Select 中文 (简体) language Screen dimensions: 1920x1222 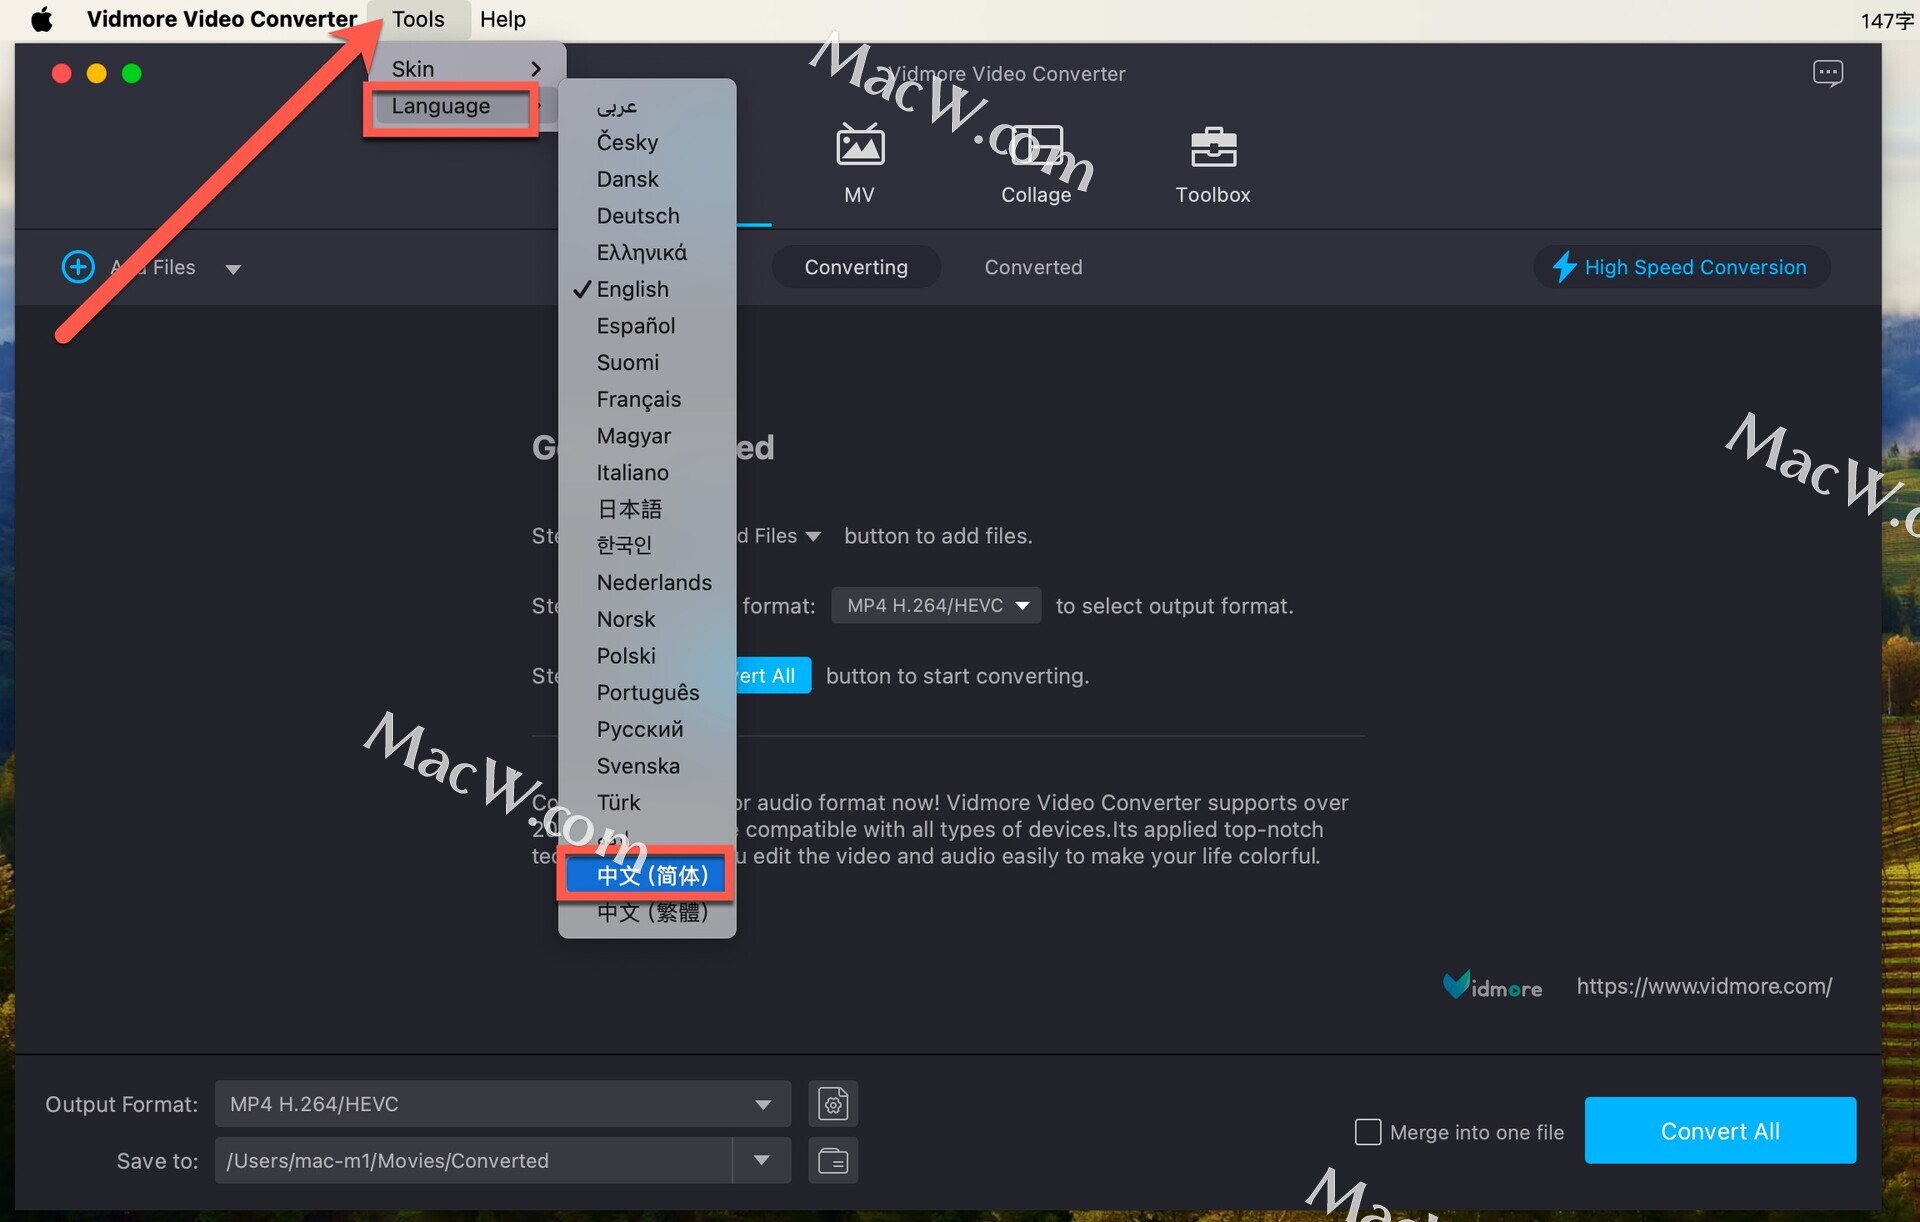point(646,876)
